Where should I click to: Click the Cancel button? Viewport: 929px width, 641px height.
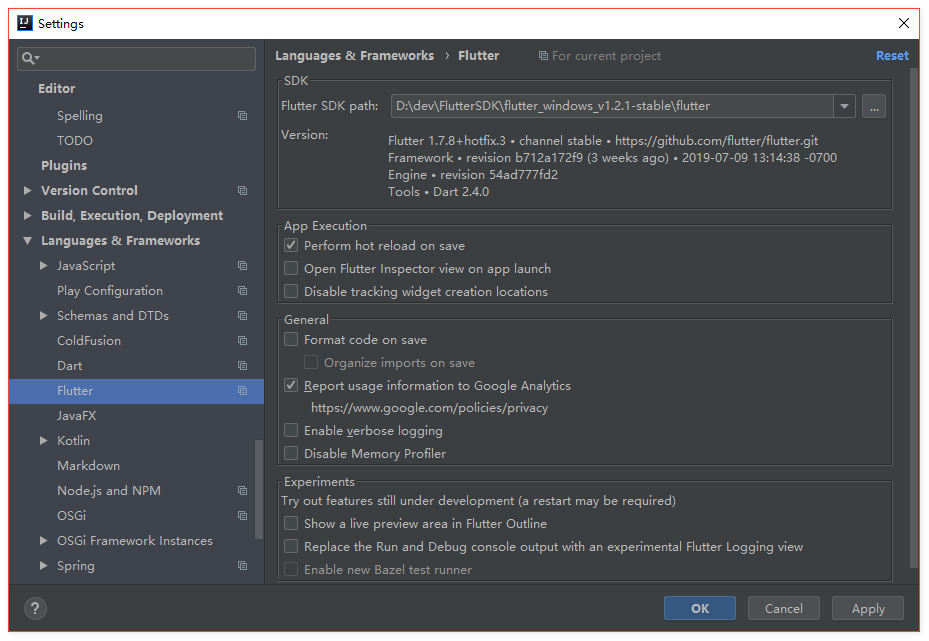[x=784, y=608]
